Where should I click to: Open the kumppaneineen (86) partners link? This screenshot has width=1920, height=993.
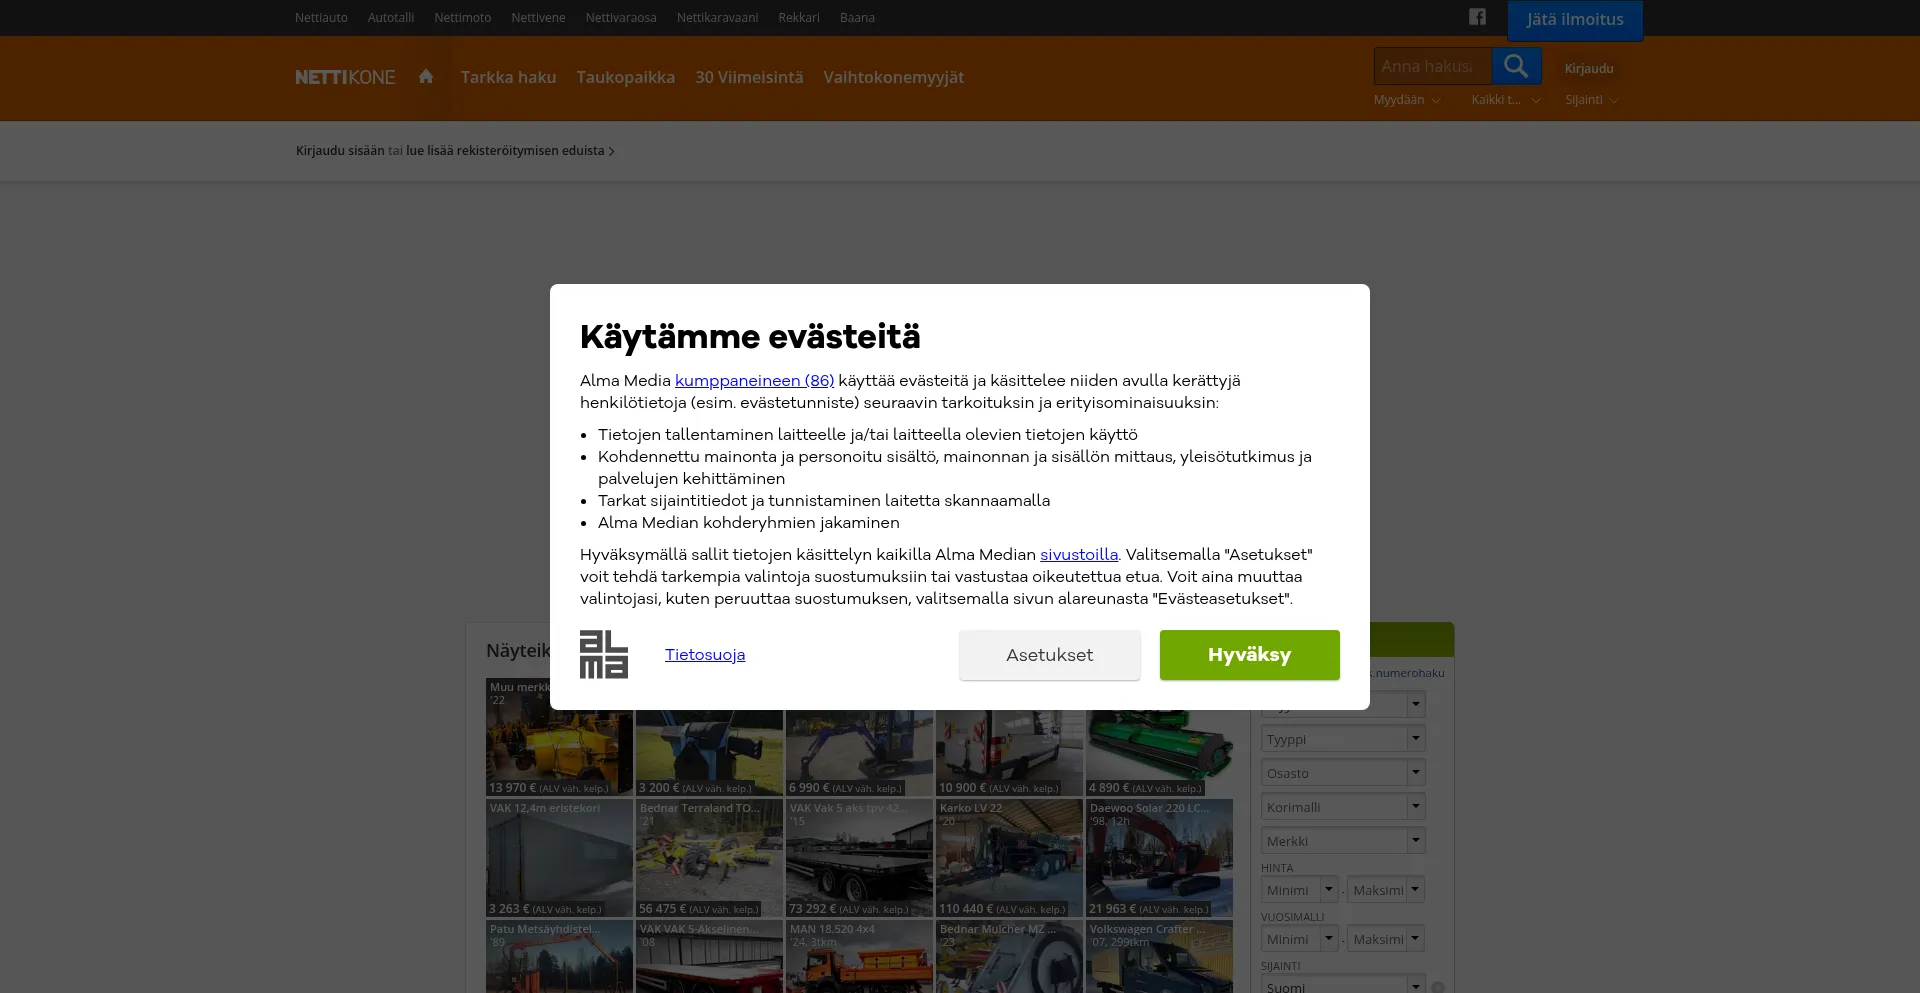tap(754, 381)
